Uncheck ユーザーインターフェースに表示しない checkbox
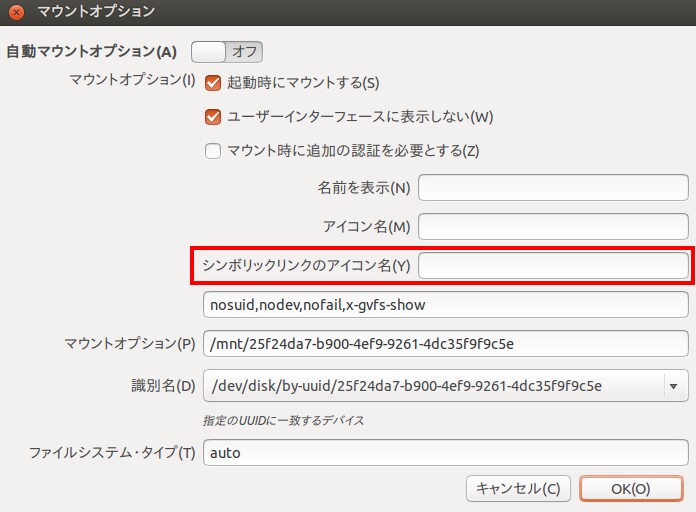This screenshot has width=696, height=512. [x=213, y=117]
